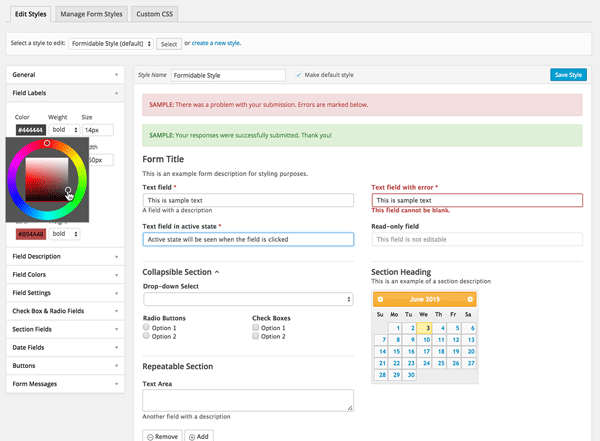Screen dimensions: 600x441
Task: Click the Style Name input field
Action: click(229, 75)
